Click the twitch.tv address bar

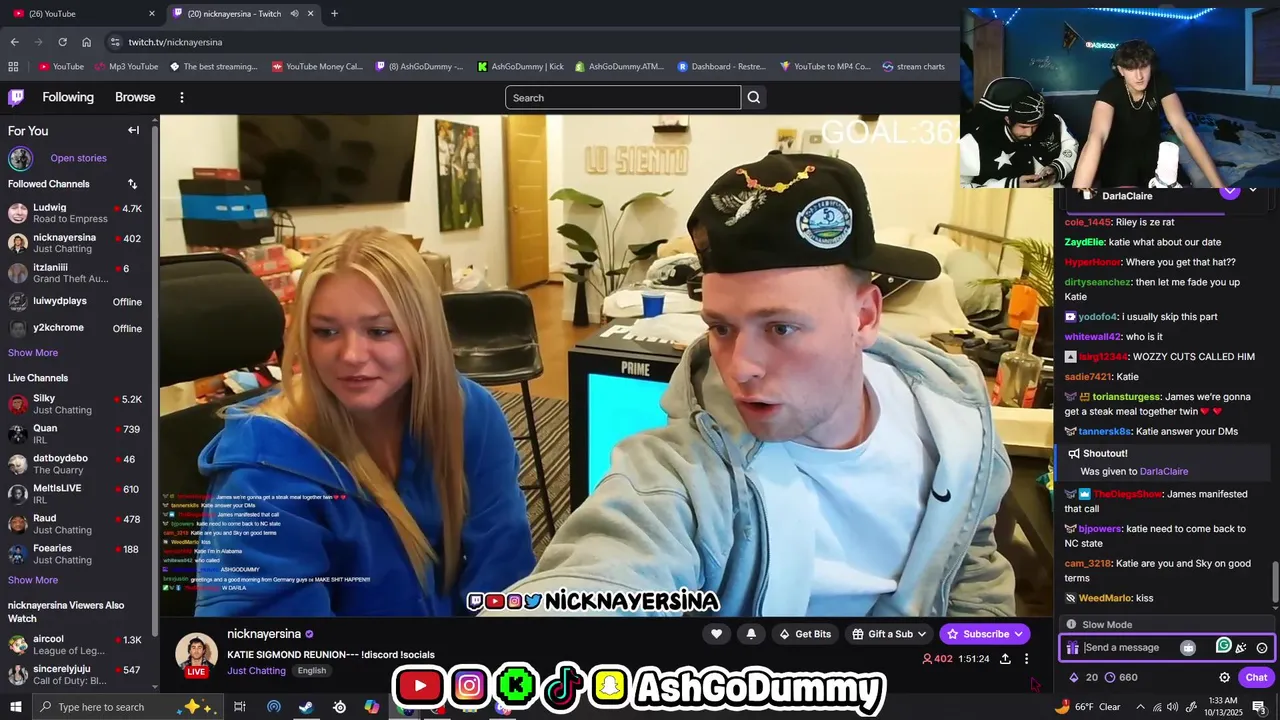[530, 42]
